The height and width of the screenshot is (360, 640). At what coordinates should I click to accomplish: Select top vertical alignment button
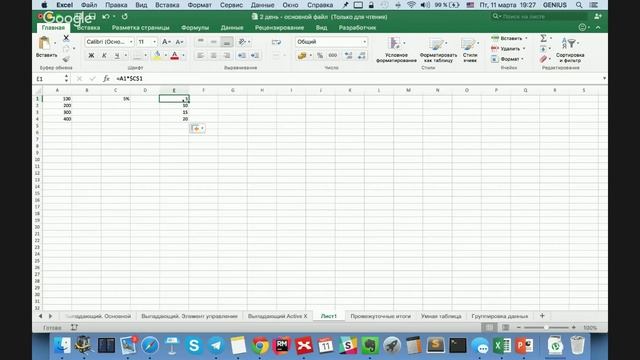click(200, 42)
